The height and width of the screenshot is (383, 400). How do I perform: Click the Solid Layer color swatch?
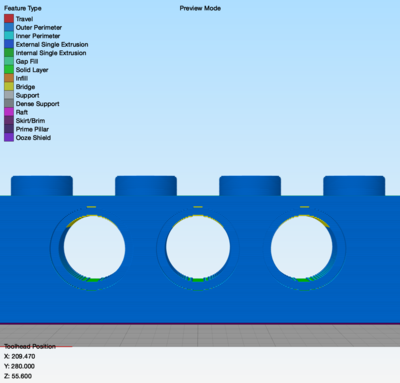(x=9, y=70)
